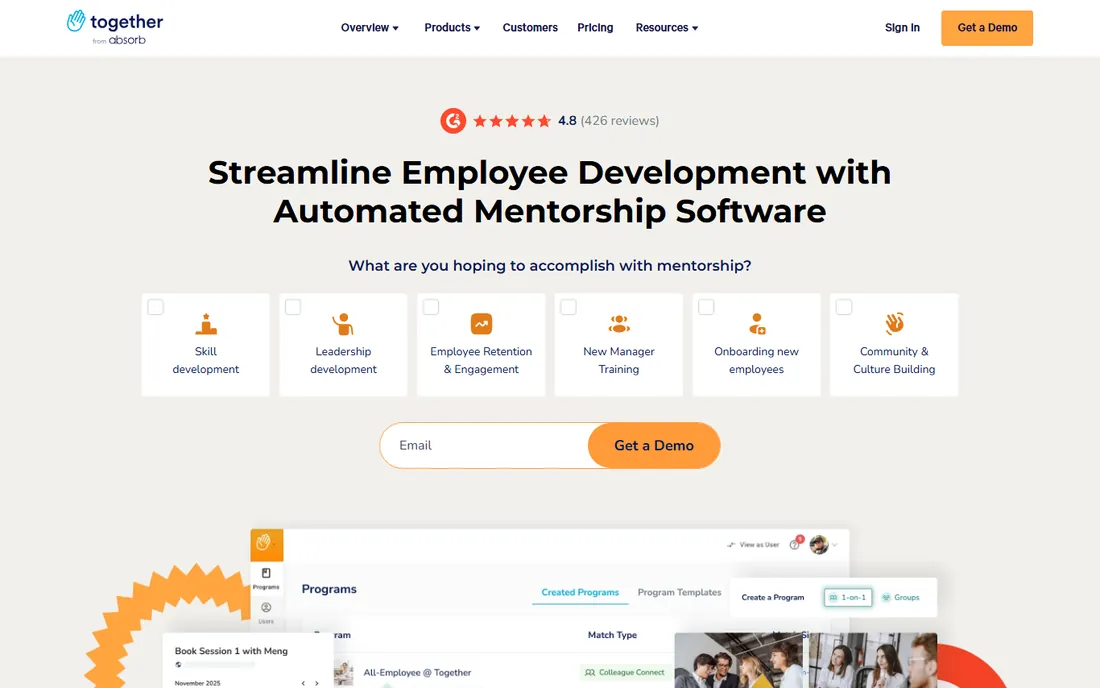Screen dimensions: 1100x688
Task: Click the Leadership development person icon
Action: [343, 324]
